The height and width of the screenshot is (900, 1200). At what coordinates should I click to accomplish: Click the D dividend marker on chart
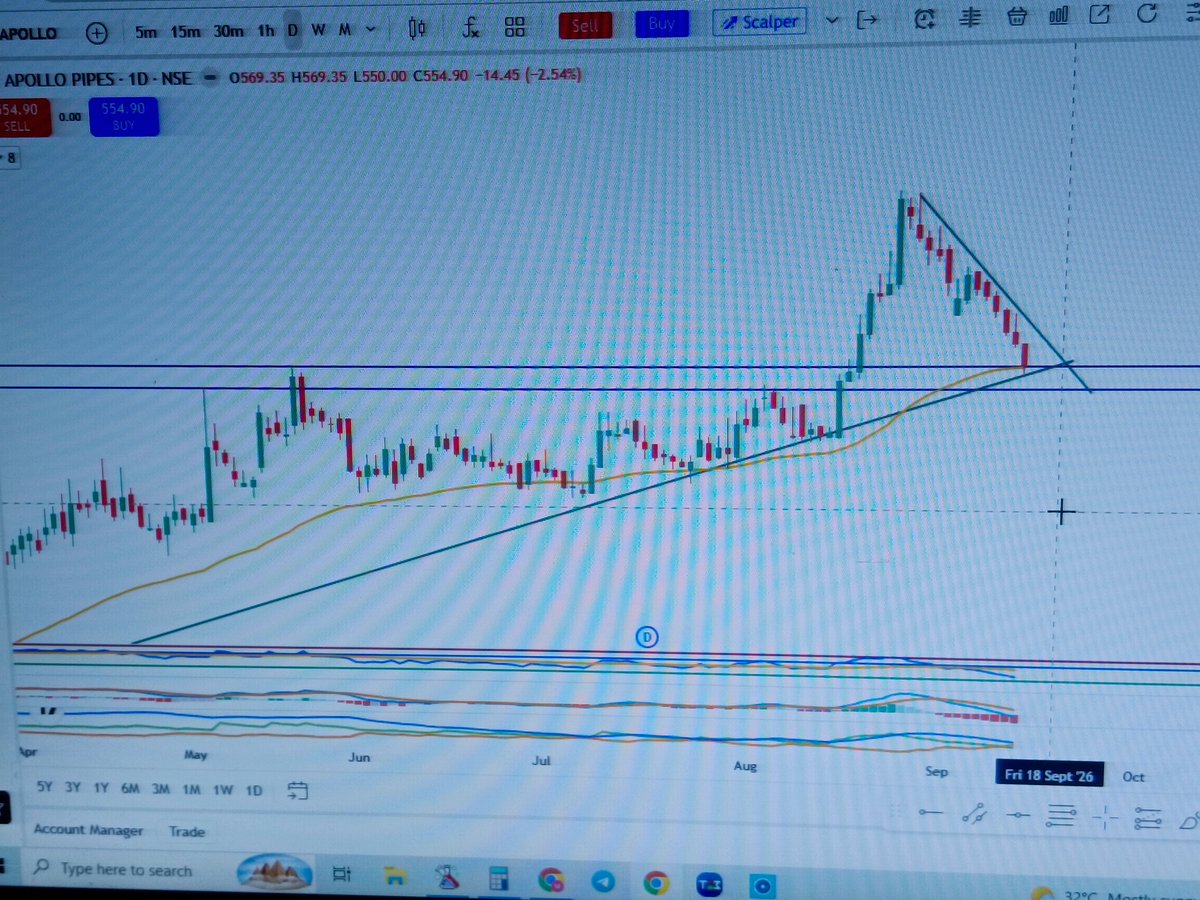point(647,636)
